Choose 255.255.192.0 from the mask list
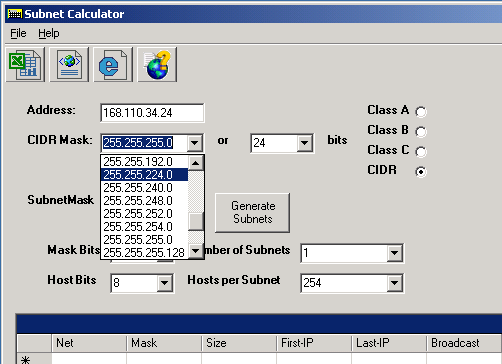 point(145,162)
